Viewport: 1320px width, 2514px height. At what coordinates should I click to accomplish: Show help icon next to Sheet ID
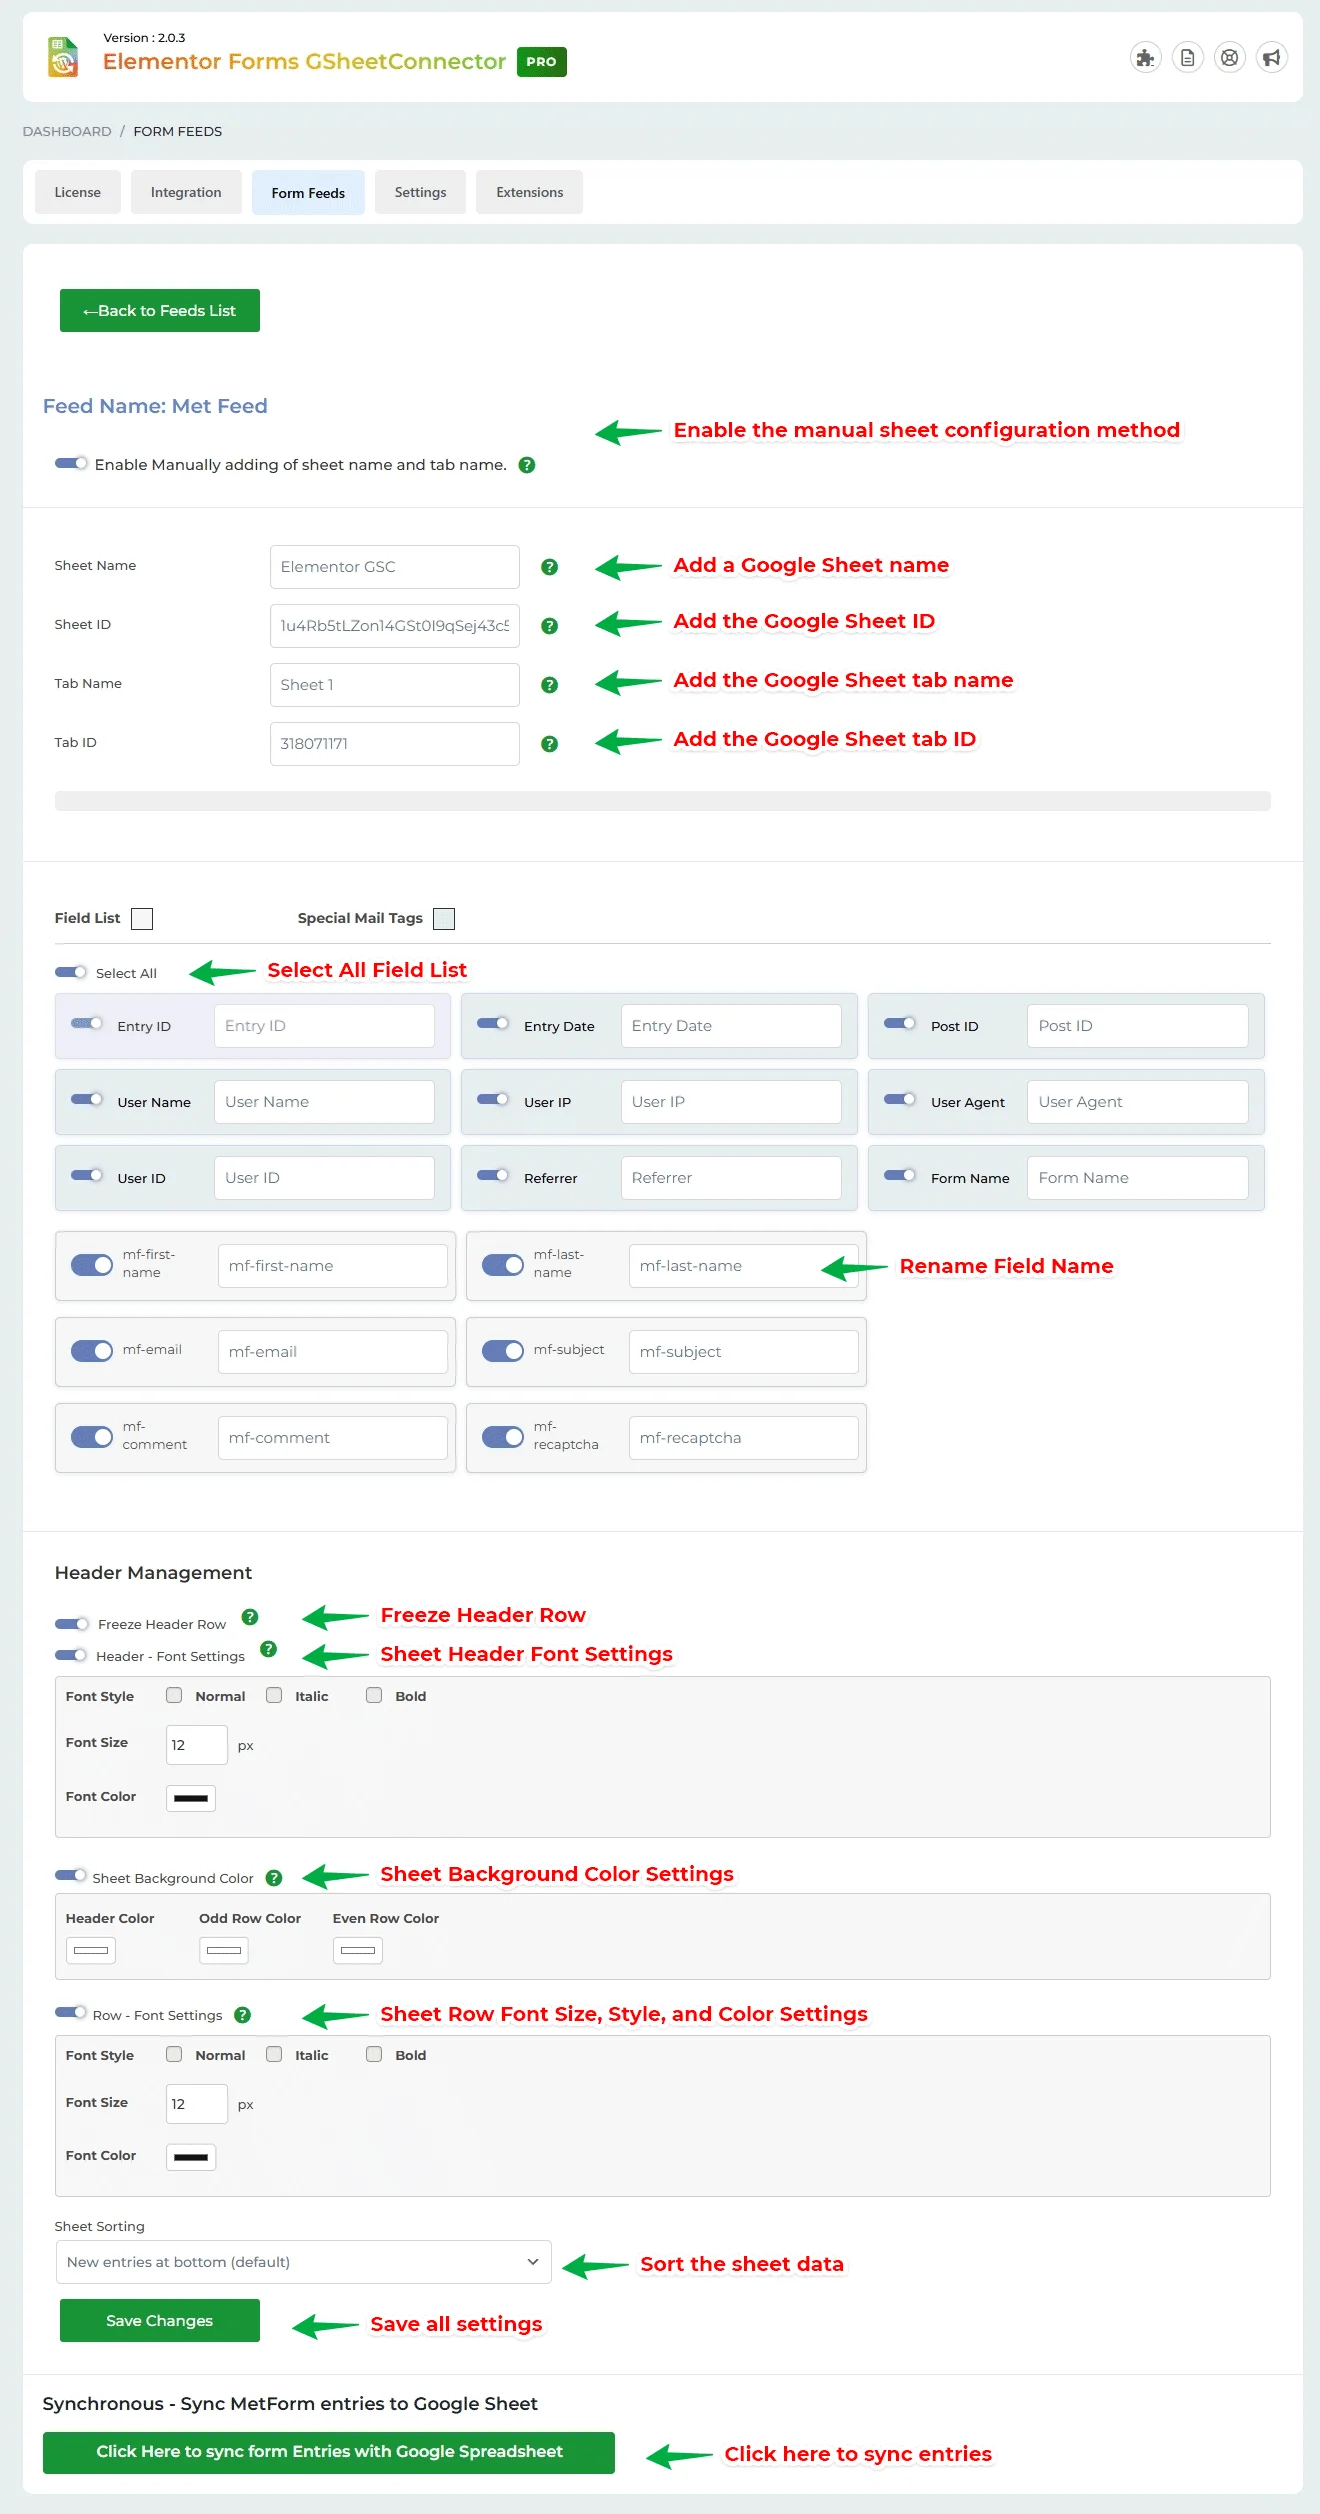pyautogui.click(x=549, y=626)
